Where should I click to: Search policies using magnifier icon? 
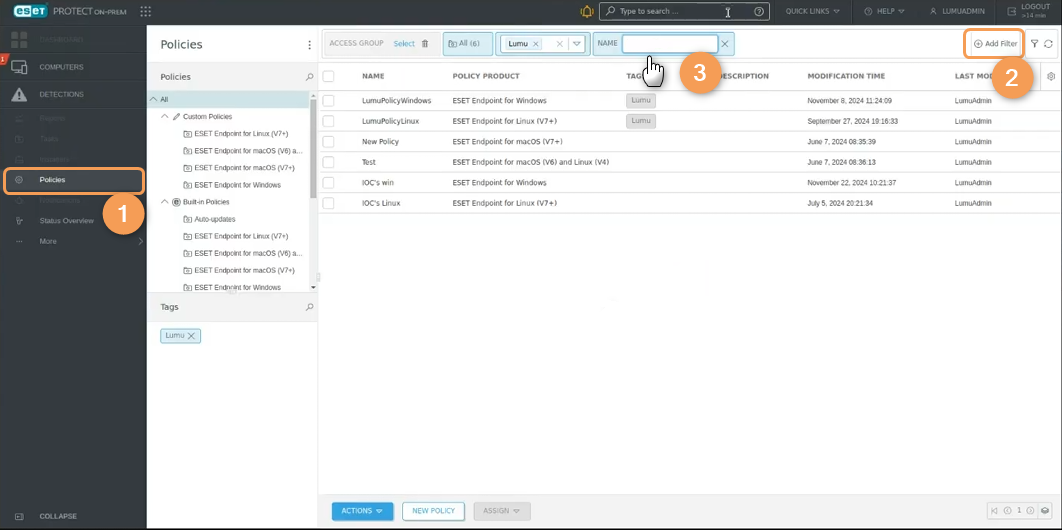(309, 77)
